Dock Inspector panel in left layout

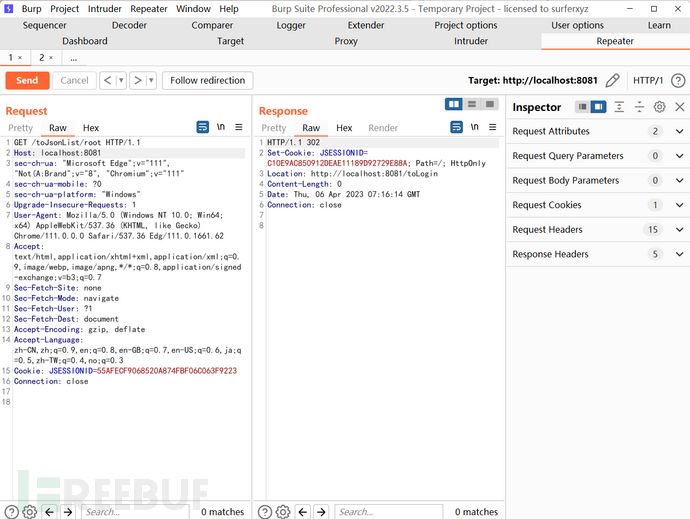click(583, 107)
